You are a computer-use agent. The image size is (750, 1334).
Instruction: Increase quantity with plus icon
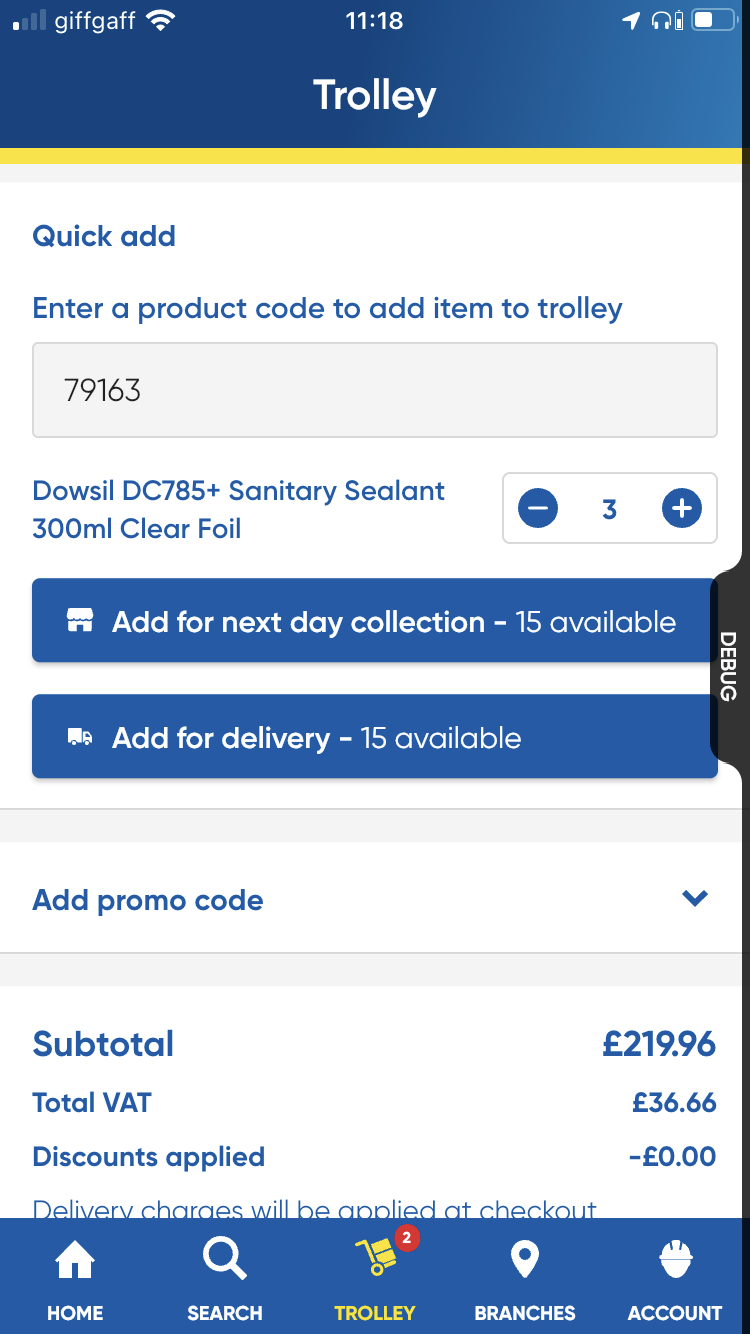pyautogui.click(x=682, y=509)
